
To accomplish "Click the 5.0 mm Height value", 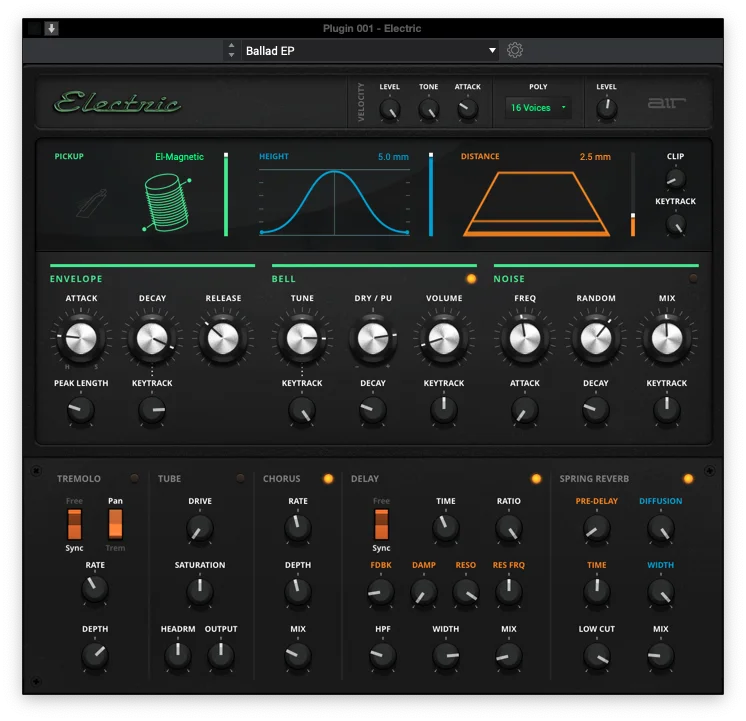I will (x=393, y=157).
